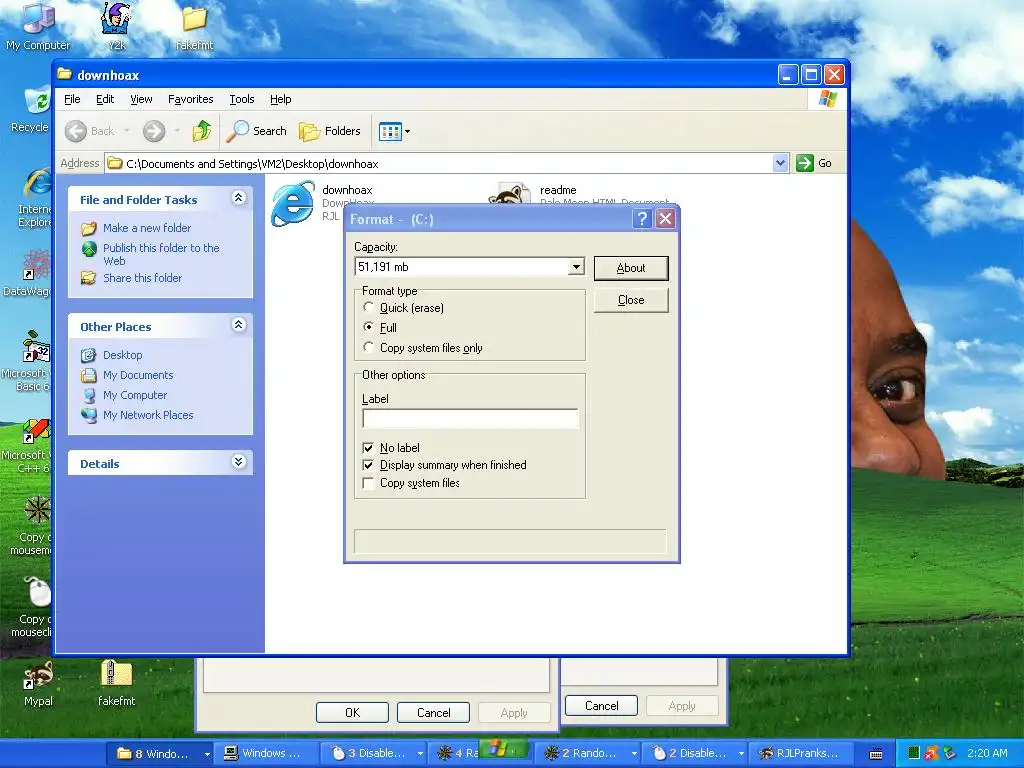The height and width of the screenshot is (768, 1024).
Task: Click the folder icon in address bar
Action: [x=115, y=163]
